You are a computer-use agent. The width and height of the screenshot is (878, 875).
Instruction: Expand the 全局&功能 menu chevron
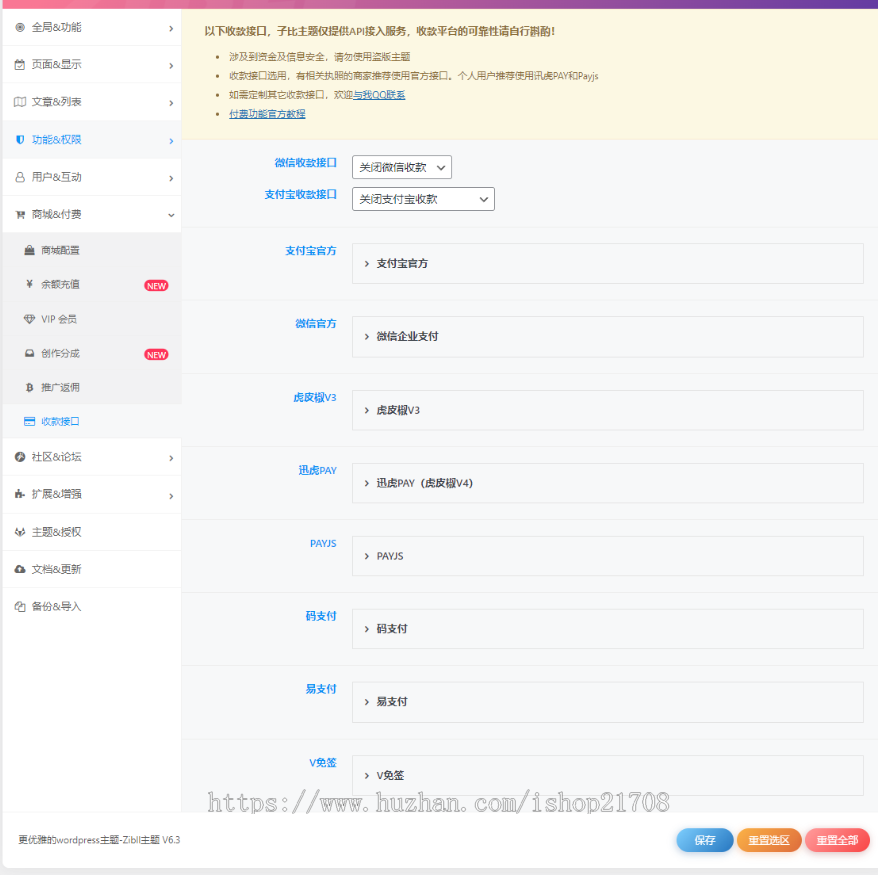pyautogui.click(x=171, y=28)
